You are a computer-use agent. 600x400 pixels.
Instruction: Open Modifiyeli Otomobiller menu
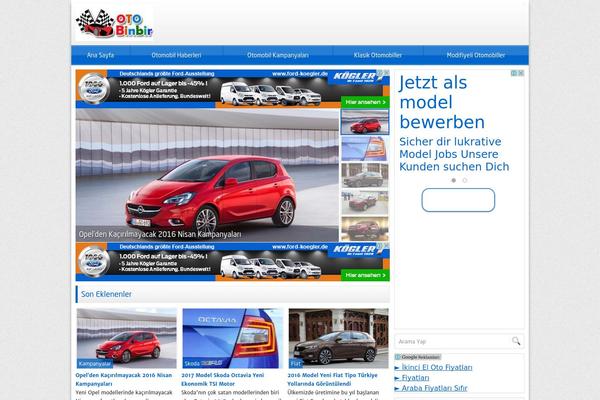pos(476,55)
